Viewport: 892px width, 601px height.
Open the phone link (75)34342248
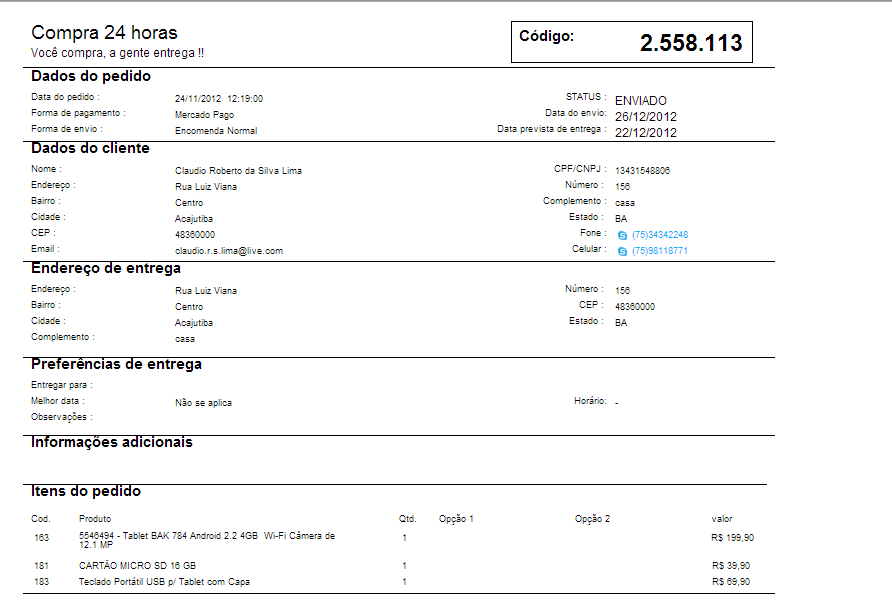click(660, 234)
